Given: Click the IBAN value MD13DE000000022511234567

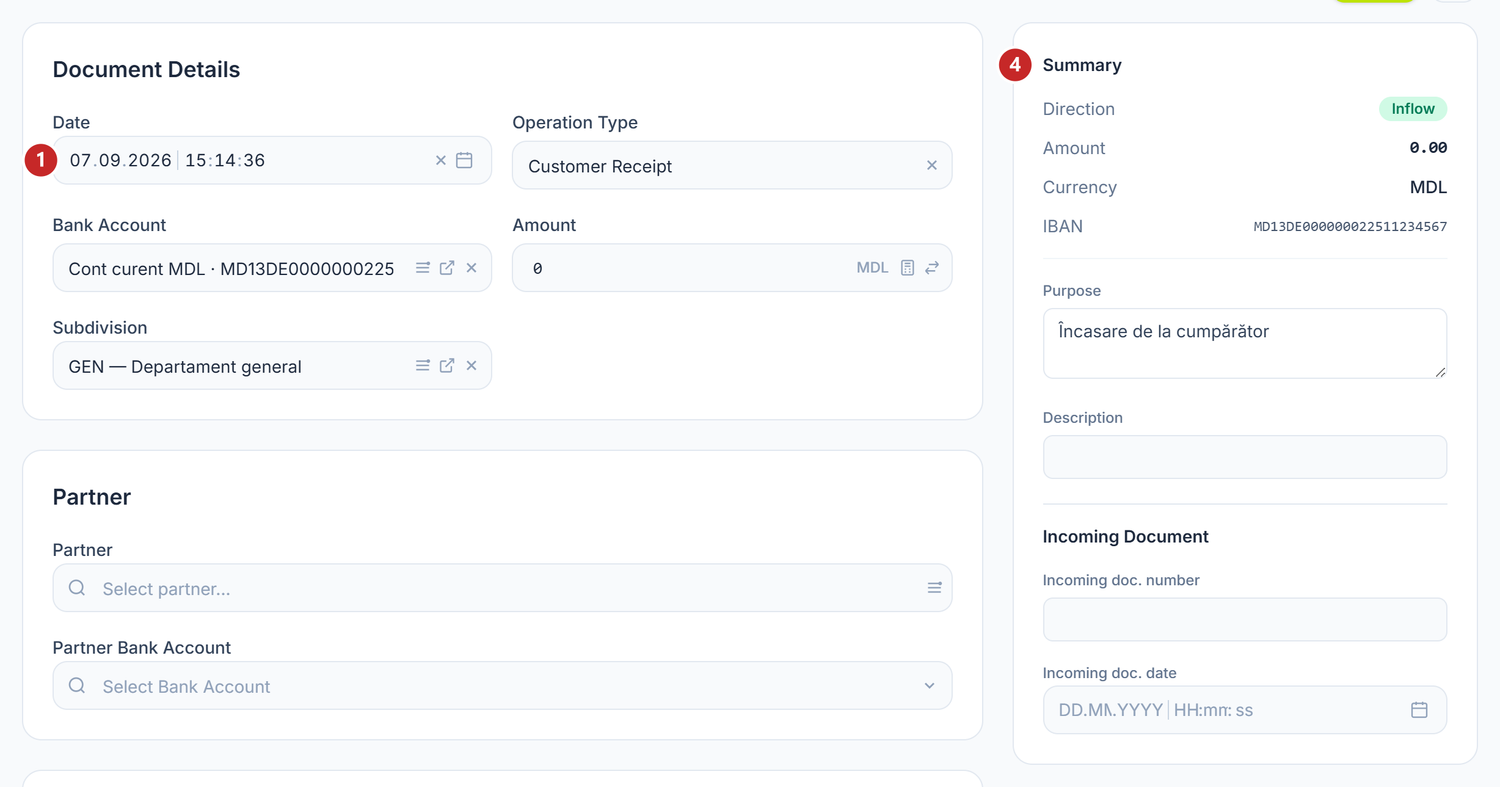Looking at the screenshot, I should click(x=1350, y=227).
